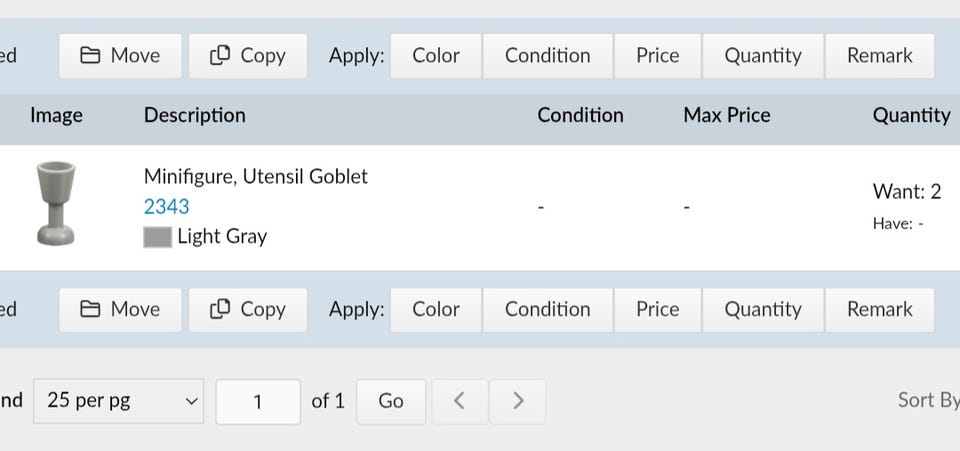Apply Quantity using the top toolbar
960x451 pixels.
click(763, 56)
